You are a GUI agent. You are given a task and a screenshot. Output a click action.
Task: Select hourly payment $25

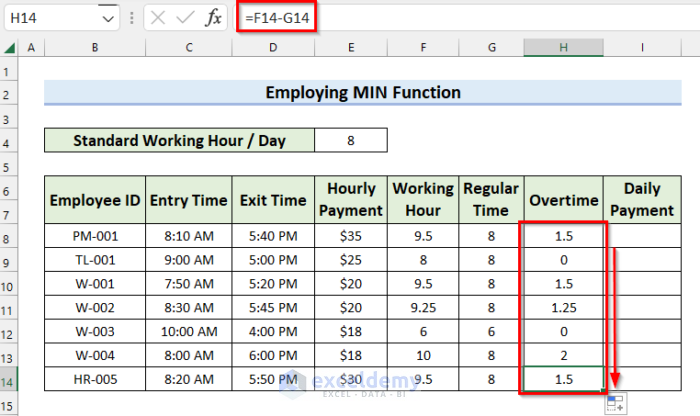[x=351, y=260]
